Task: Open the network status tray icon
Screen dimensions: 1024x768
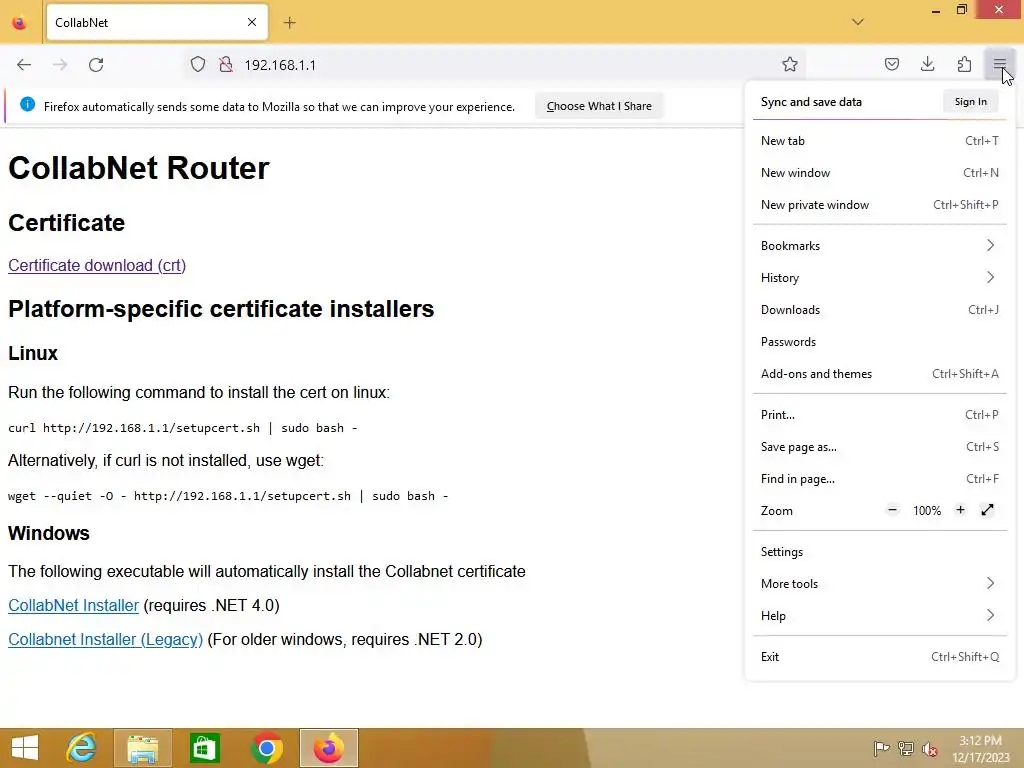Action: 906,748
